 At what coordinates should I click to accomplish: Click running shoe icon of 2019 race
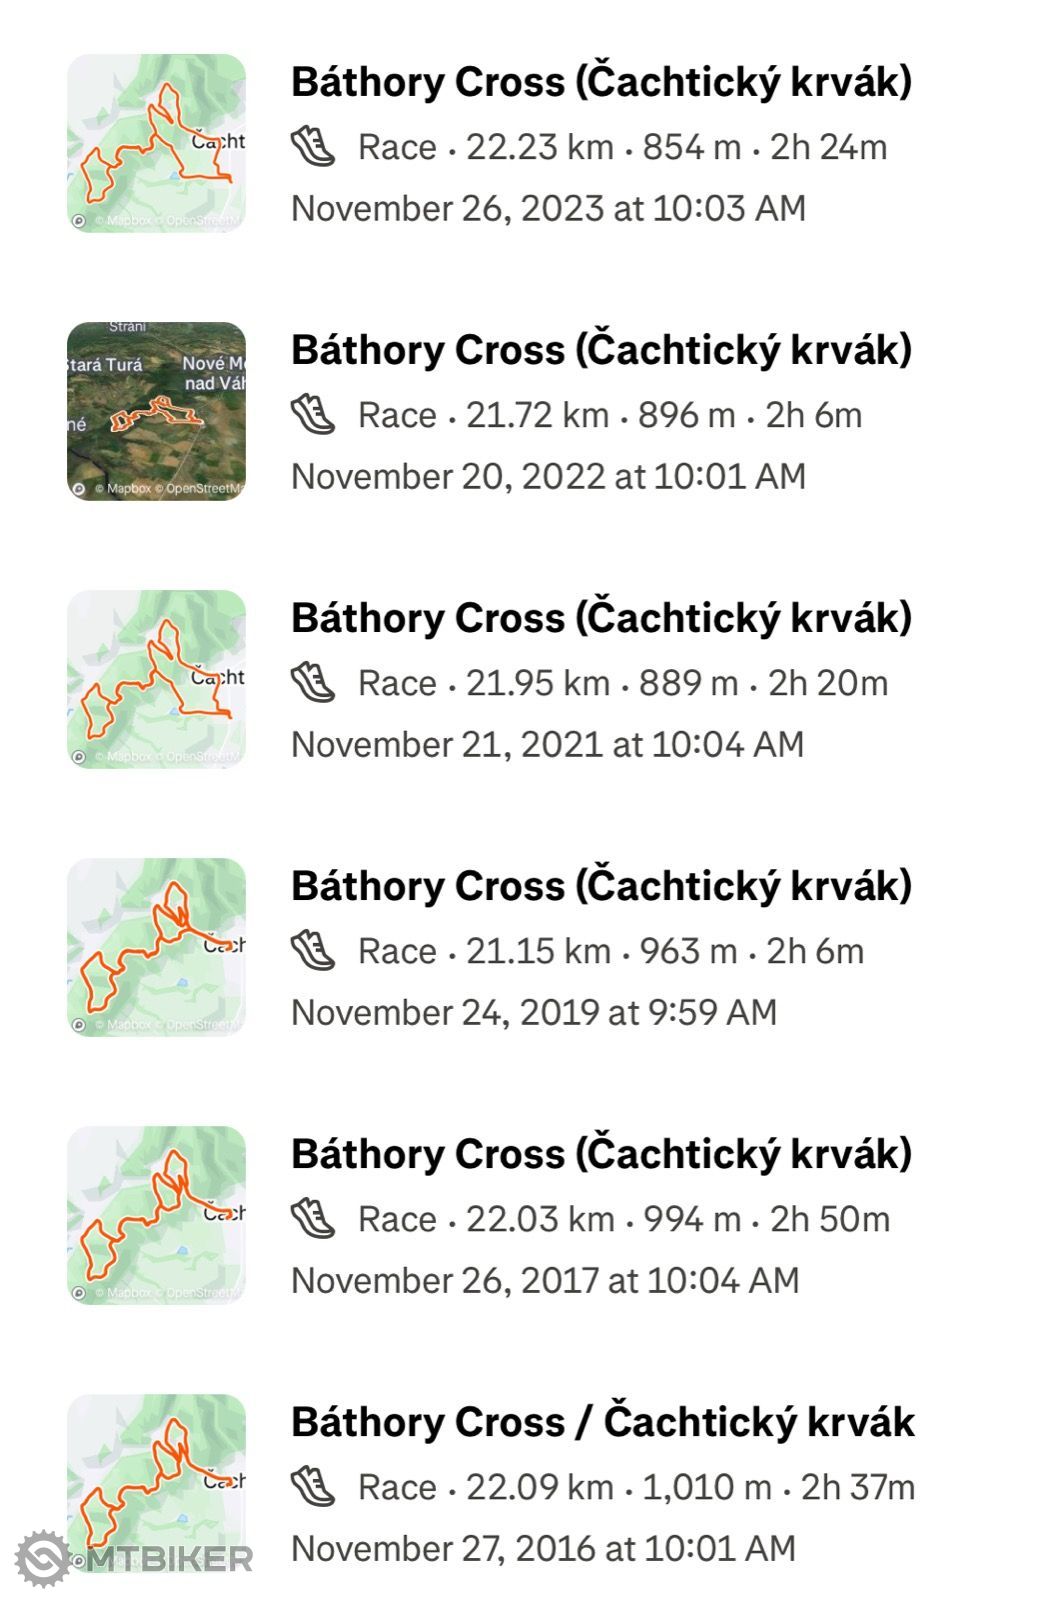click(313, 950)
